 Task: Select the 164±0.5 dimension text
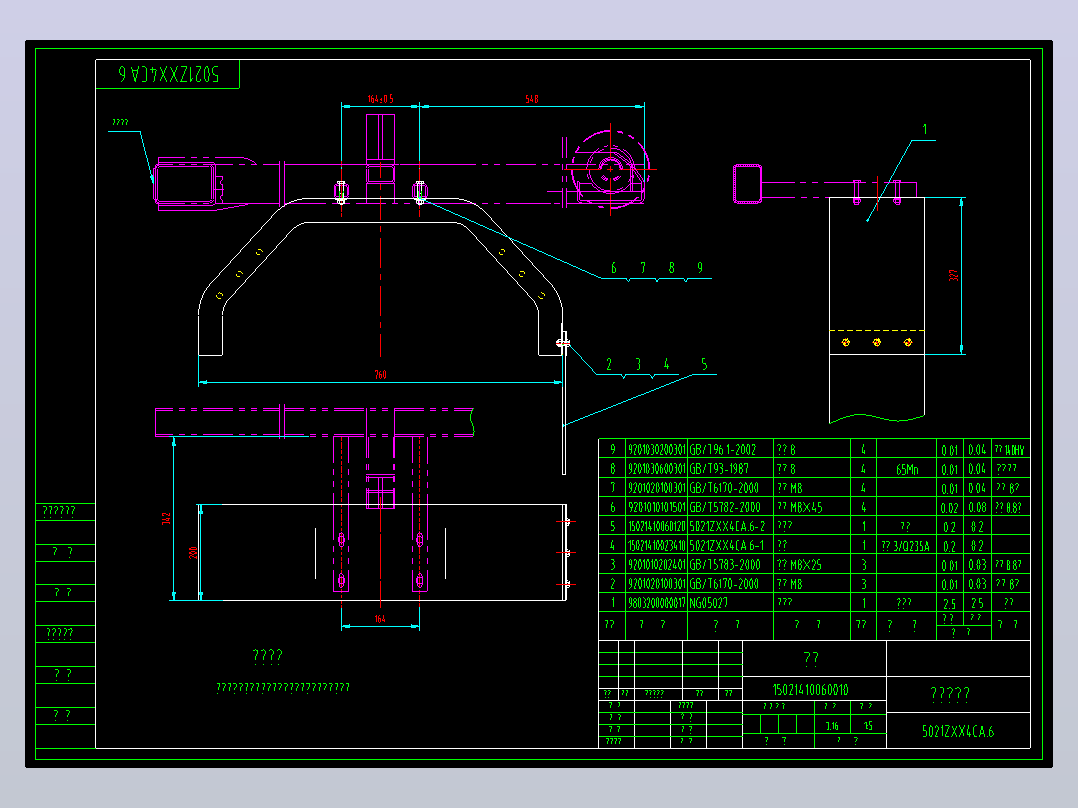[380, 99]
